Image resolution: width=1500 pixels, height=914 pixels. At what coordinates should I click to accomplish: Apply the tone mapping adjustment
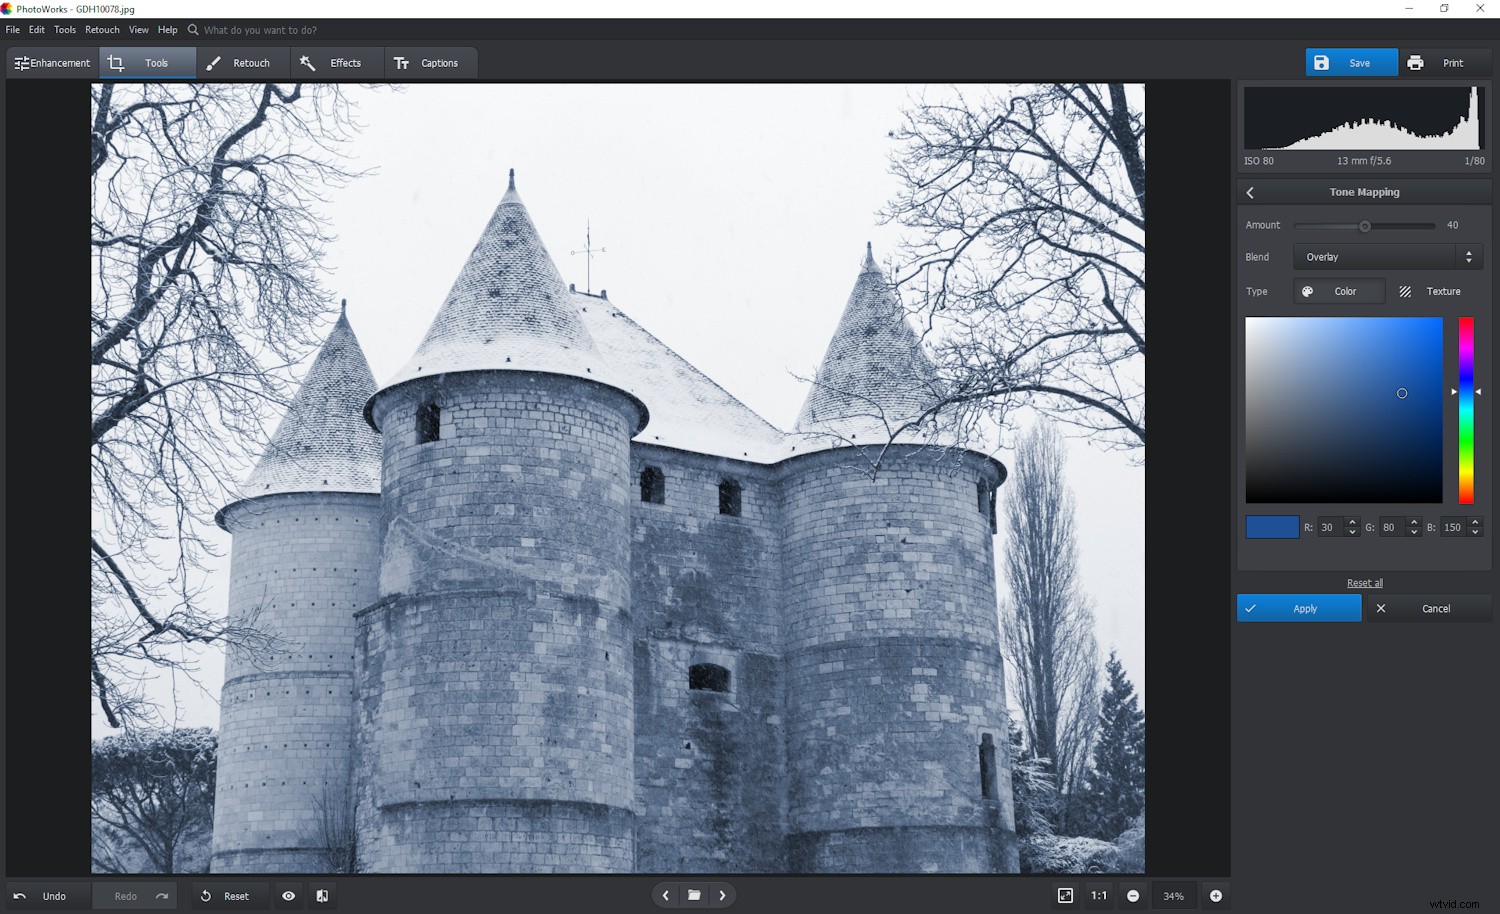click(x=1299, y=608)
